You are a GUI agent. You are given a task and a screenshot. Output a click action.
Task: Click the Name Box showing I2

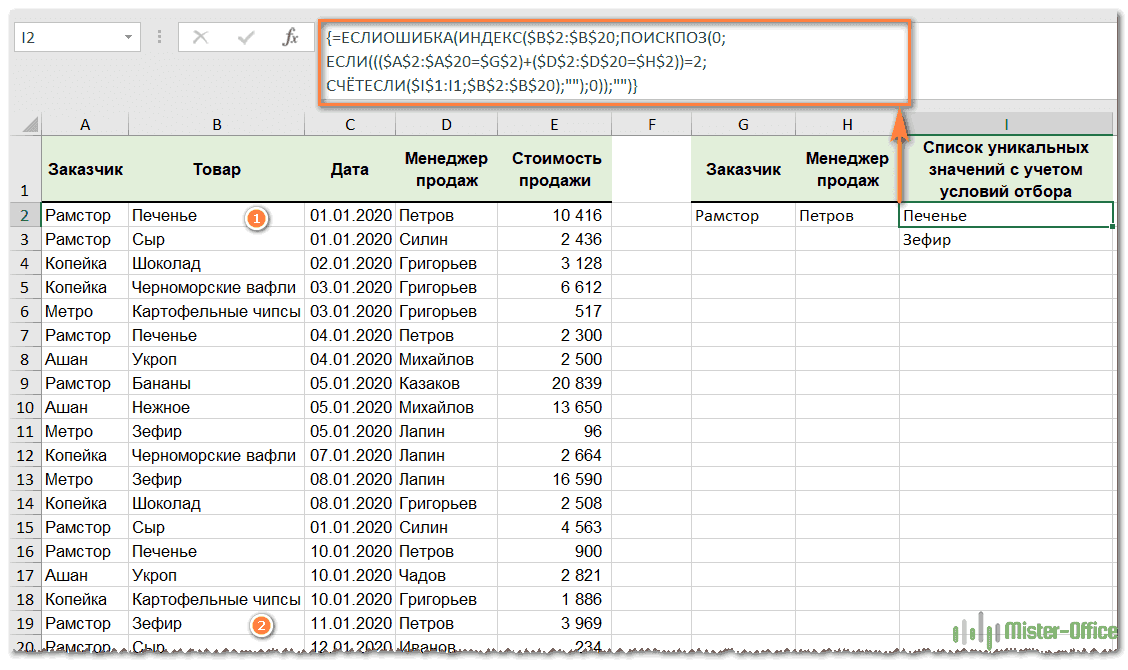coord(65,38)
